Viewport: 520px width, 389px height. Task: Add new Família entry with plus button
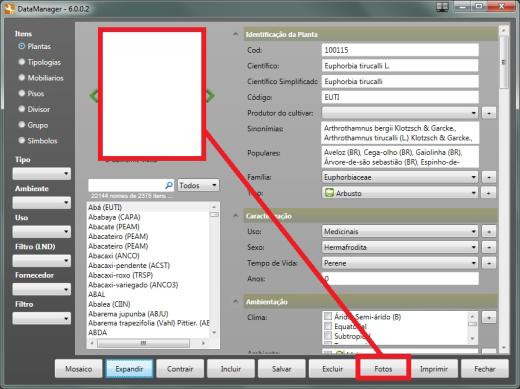(x=489, y=177)
